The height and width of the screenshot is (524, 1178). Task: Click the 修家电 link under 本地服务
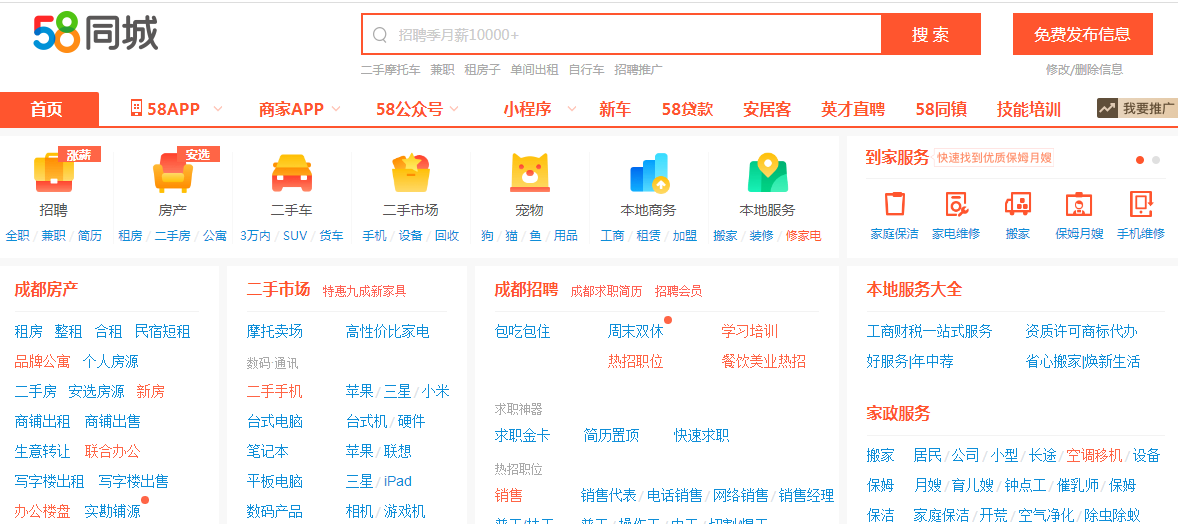[803, 235]
